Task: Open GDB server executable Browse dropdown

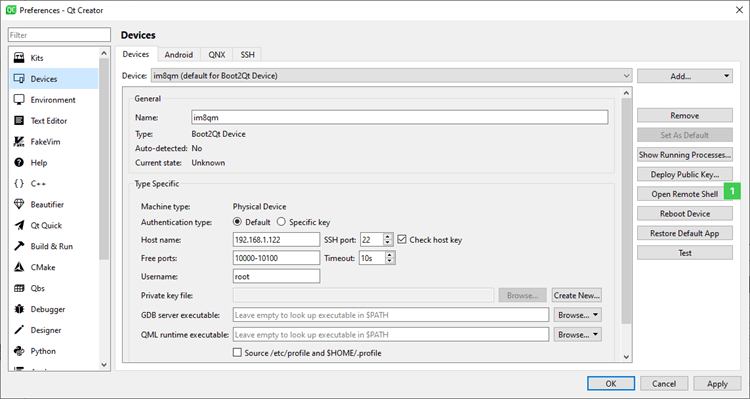Action: (x=577, y=315)
